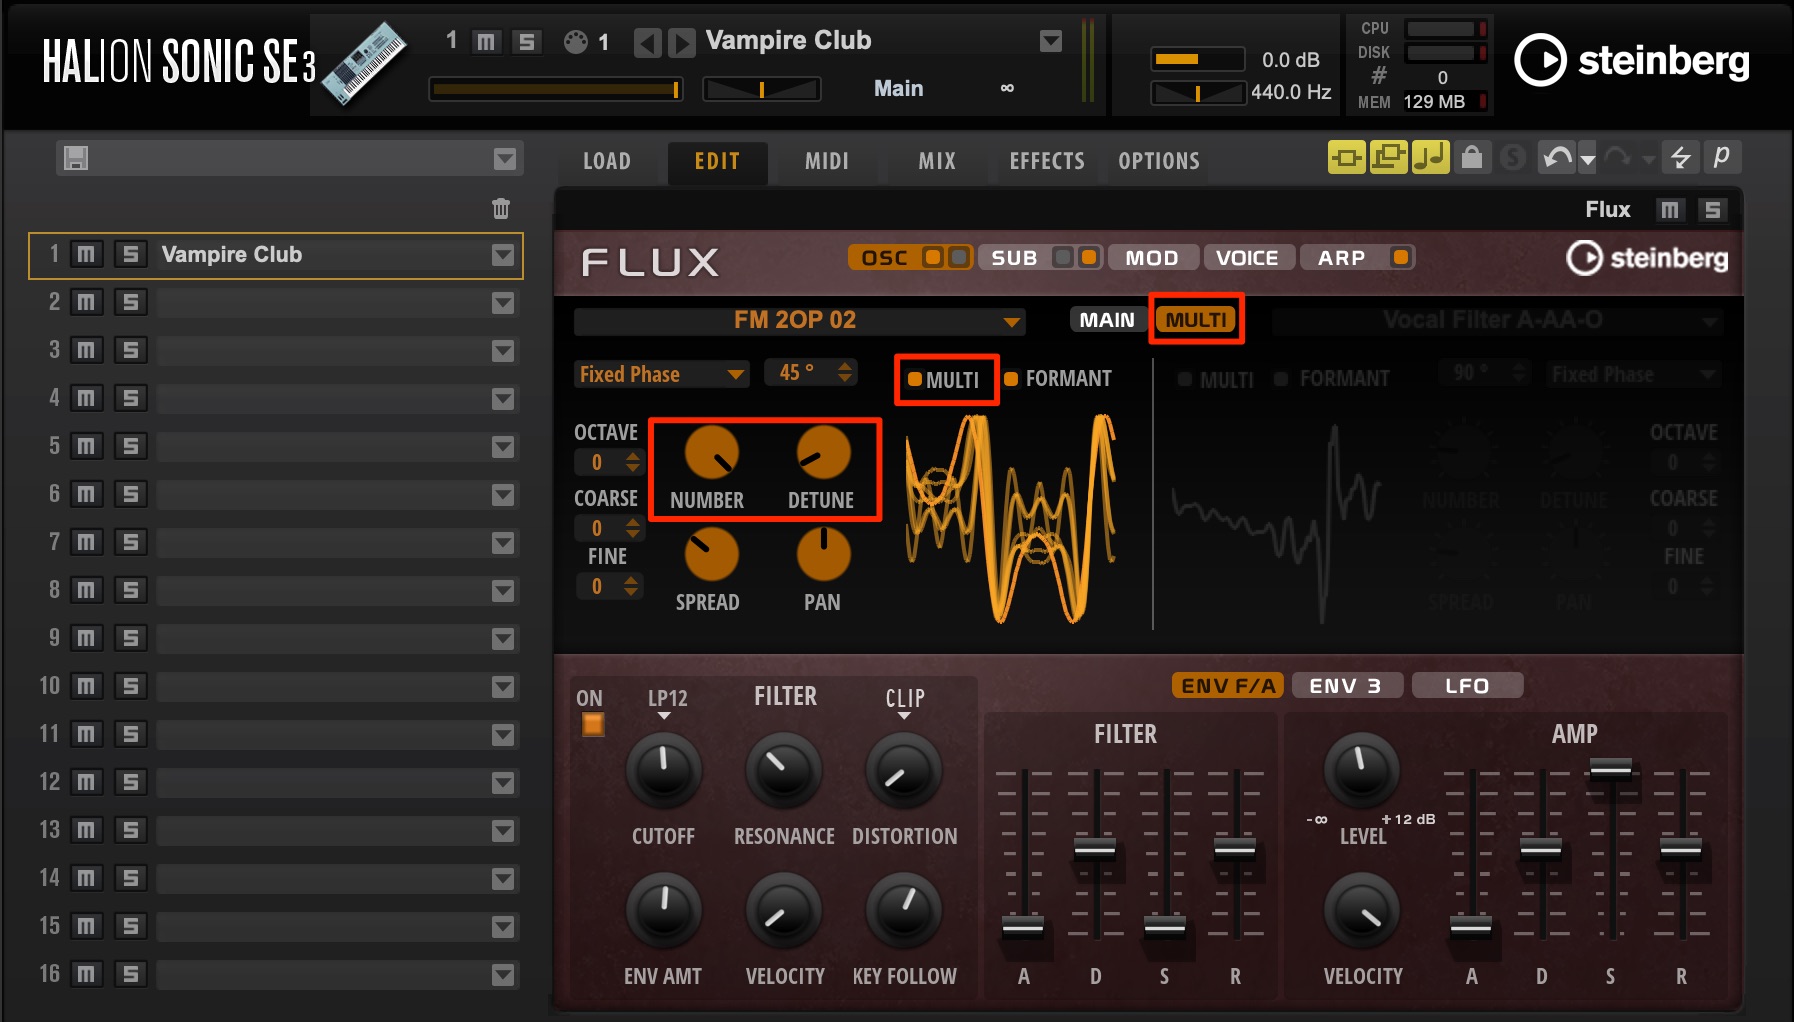Open the SUB oscillator page
This screenshot has height=1022, width=1794.
click(1014, 258)
